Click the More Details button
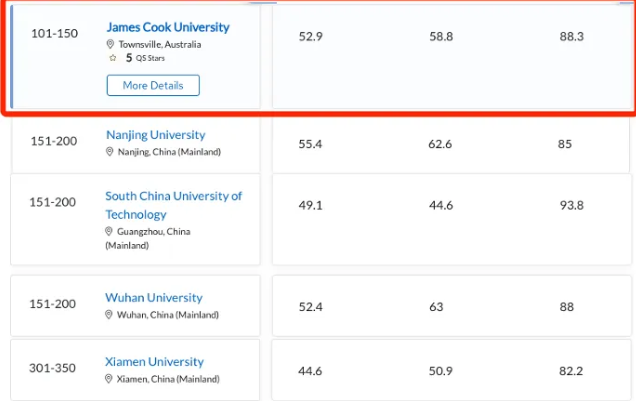The image size is (636, 401). click(x=153, y=86)
